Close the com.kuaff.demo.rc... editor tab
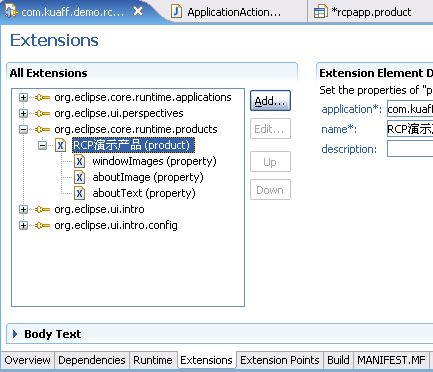The width and height of the screenshot is (433, 372). point(138,12)
